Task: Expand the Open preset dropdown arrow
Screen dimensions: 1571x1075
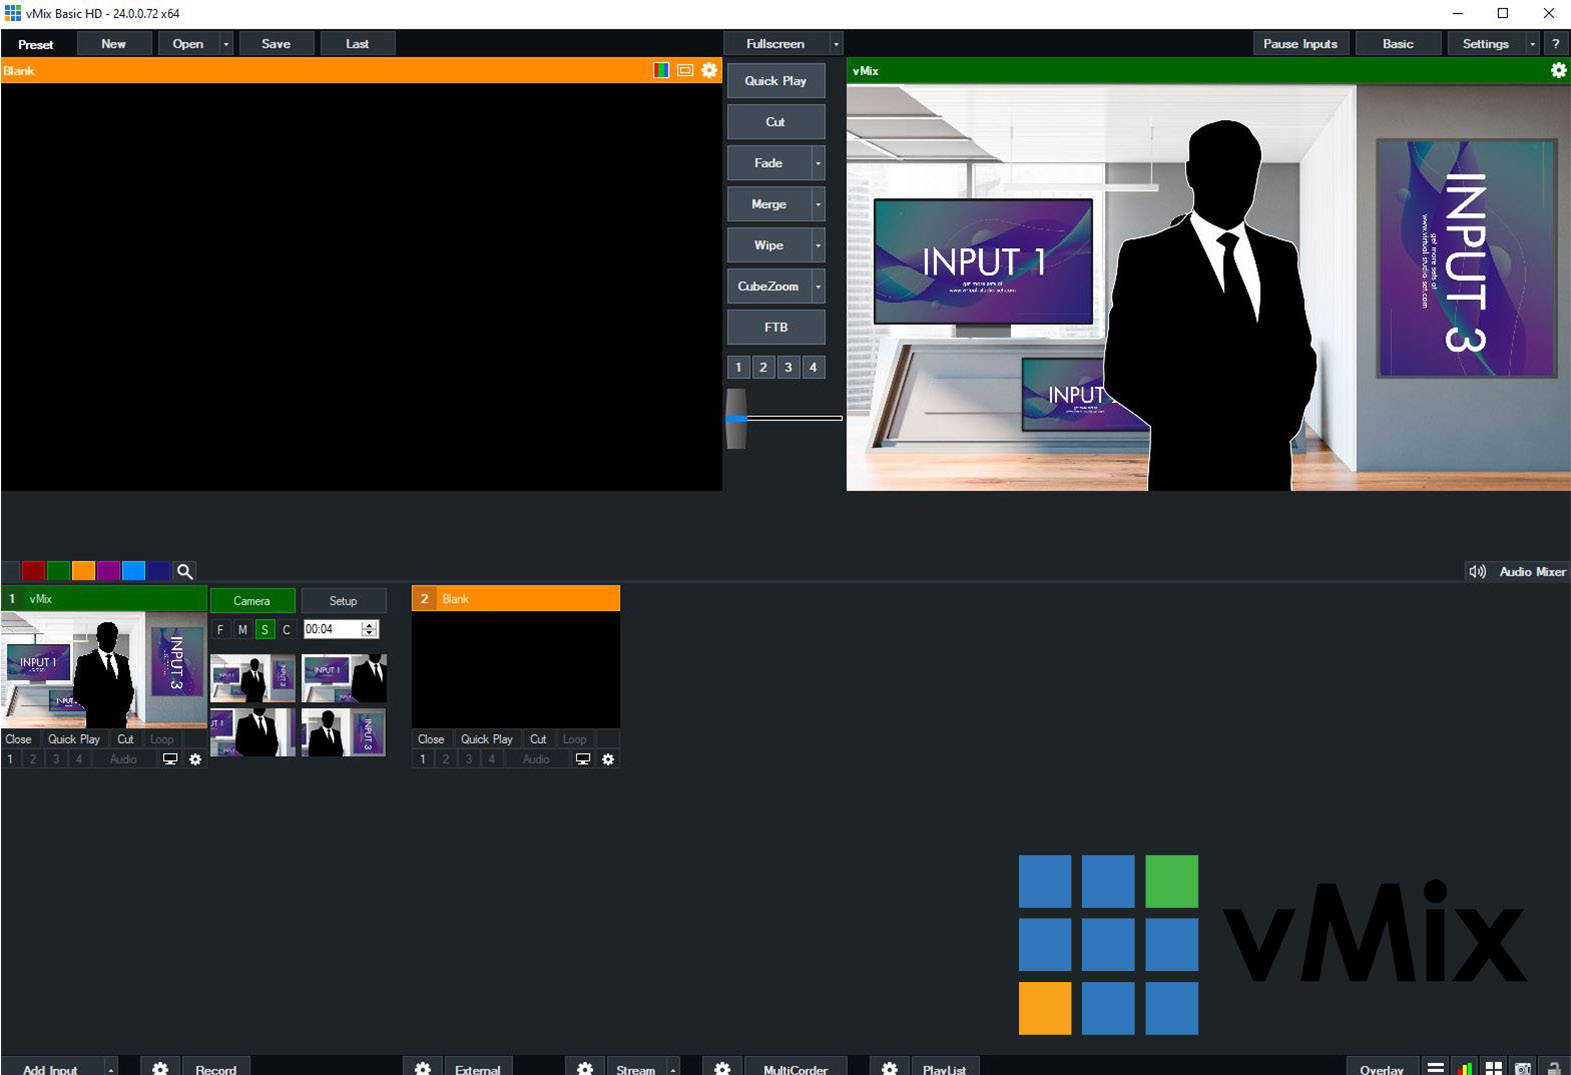Action: click(226, 44)
